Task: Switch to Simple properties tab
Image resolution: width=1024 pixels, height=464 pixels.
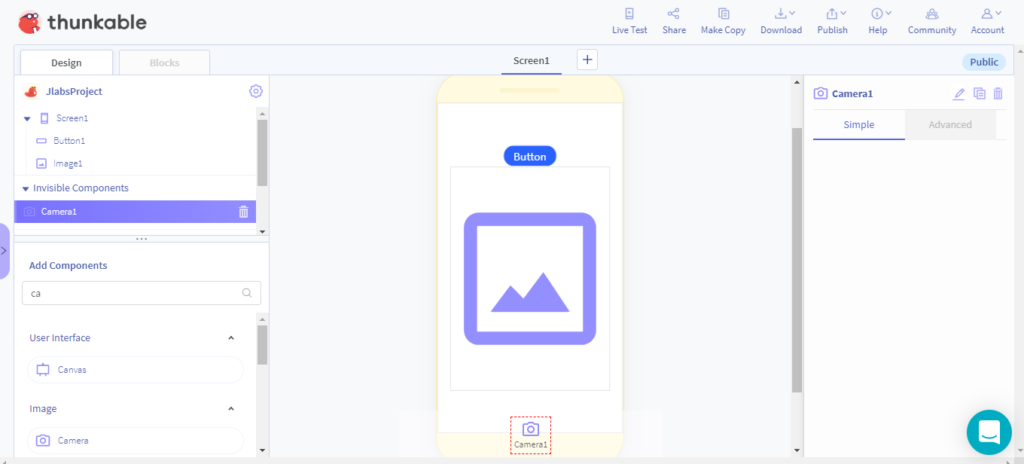Action: (859, 125)
